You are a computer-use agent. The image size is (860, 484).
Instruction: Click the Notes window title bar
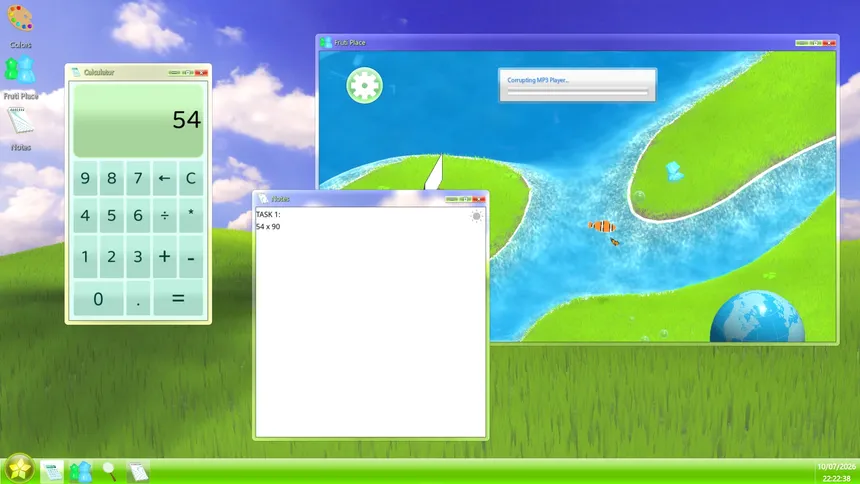pyautogui.click(x=370, y=199)
